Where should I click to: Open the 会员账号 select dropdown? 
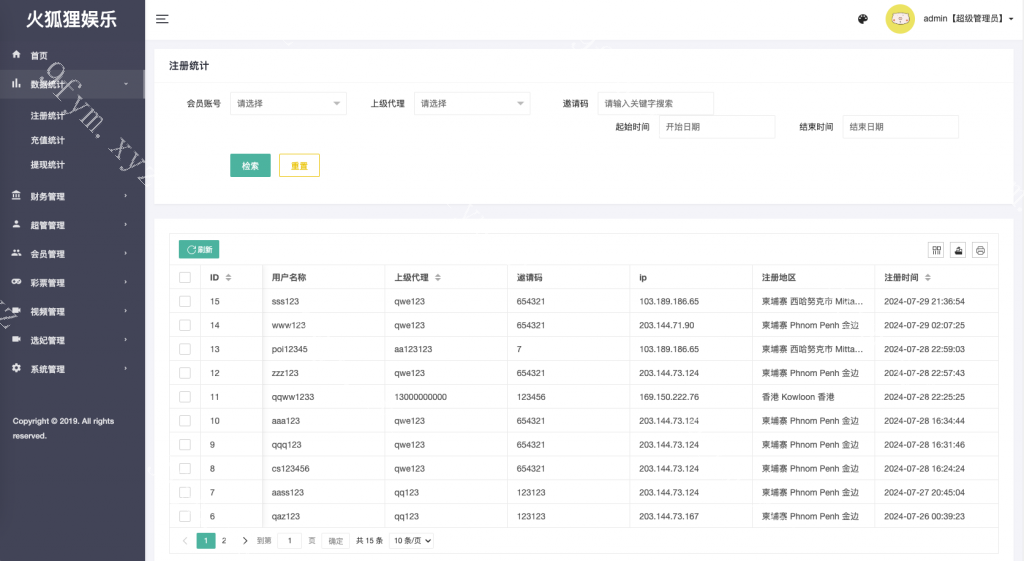(x=288, y=103)
